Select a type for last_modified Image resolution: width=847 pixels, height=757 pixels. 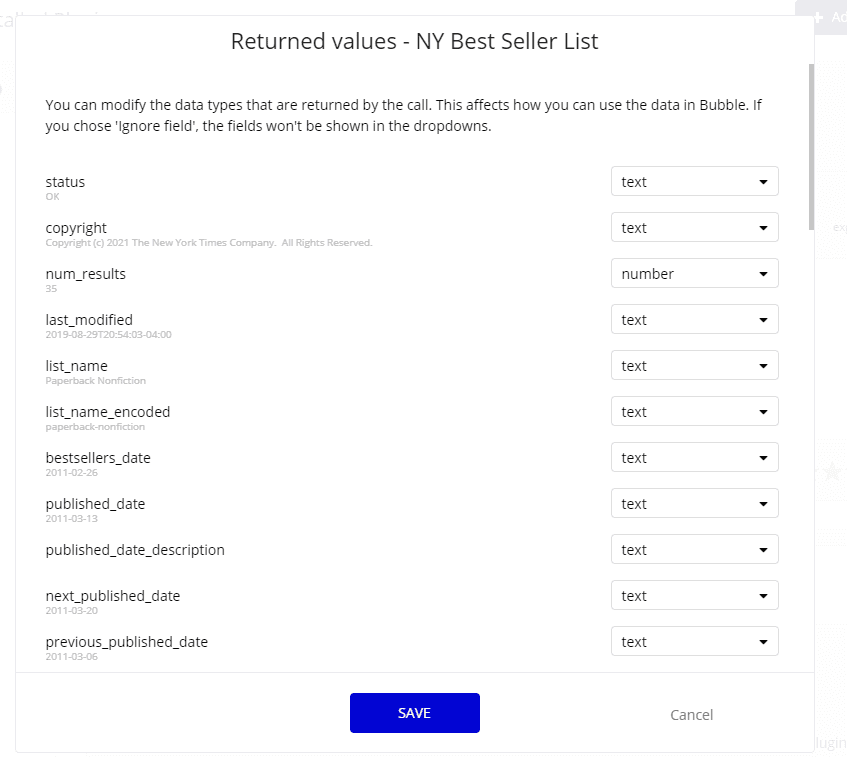pos(694,319)
